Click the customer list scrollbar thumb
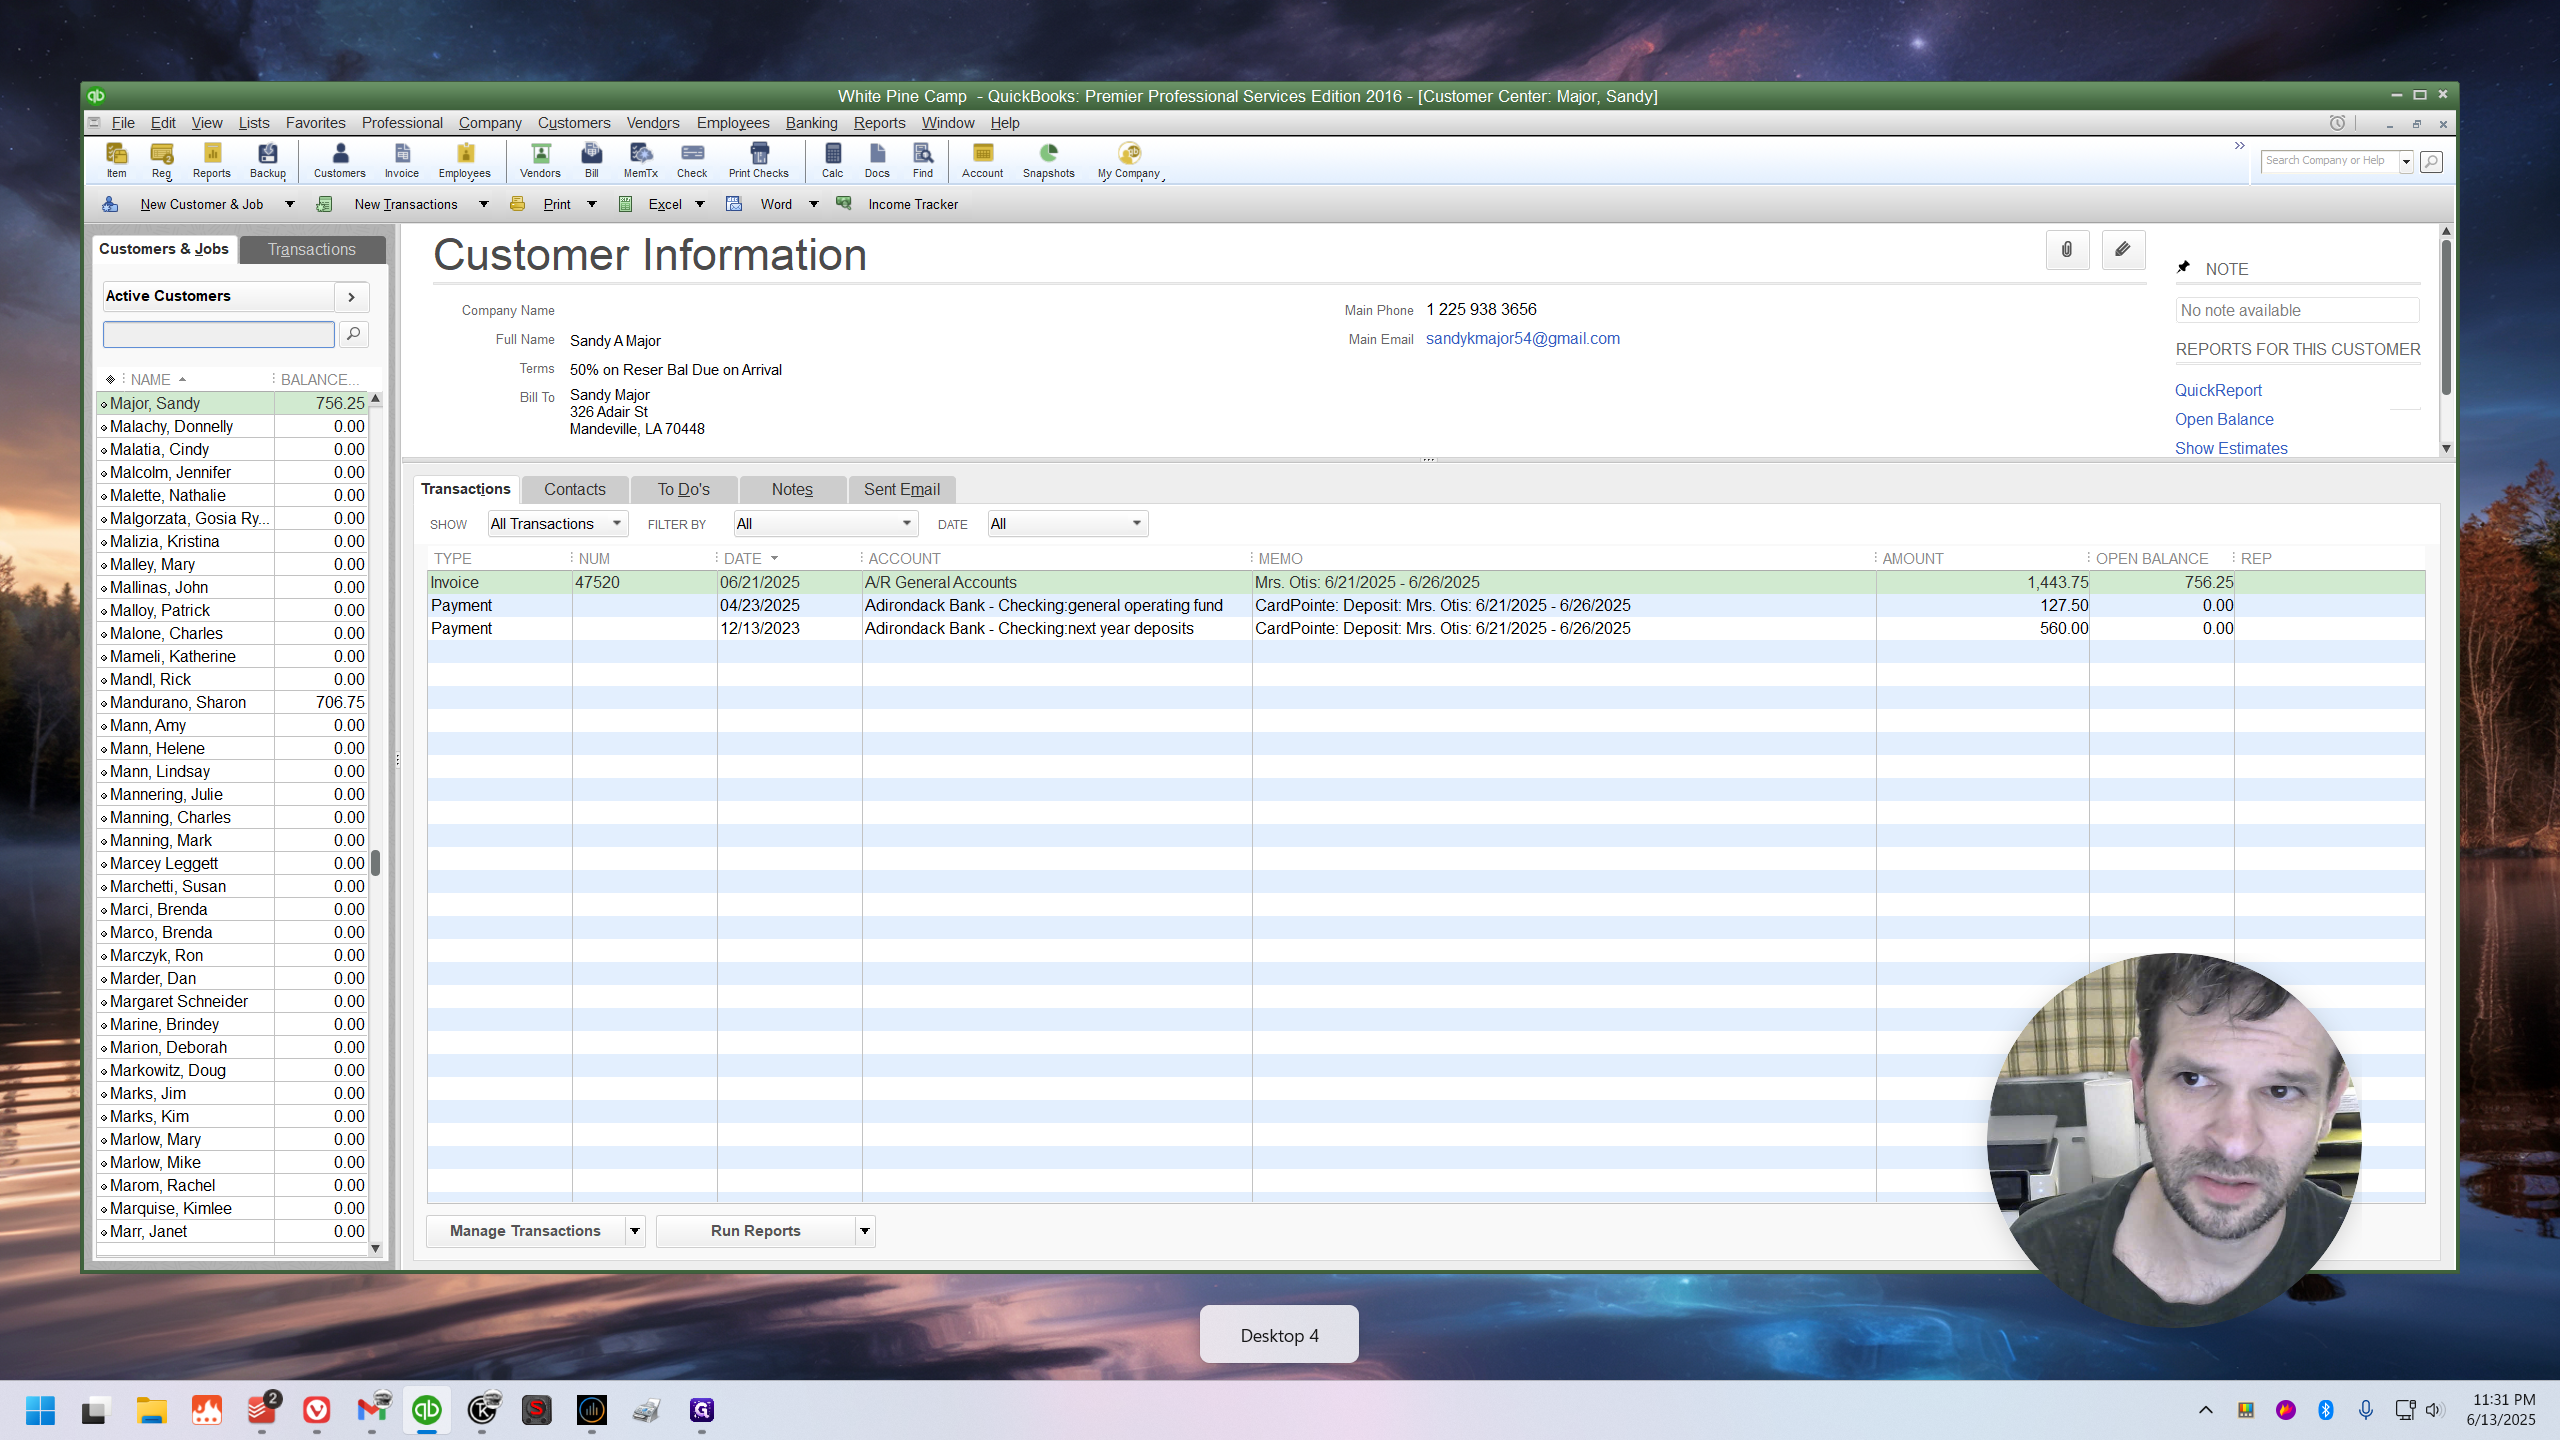The image size is (2560, 1440). pyautogui.click(x=376, y=863)
